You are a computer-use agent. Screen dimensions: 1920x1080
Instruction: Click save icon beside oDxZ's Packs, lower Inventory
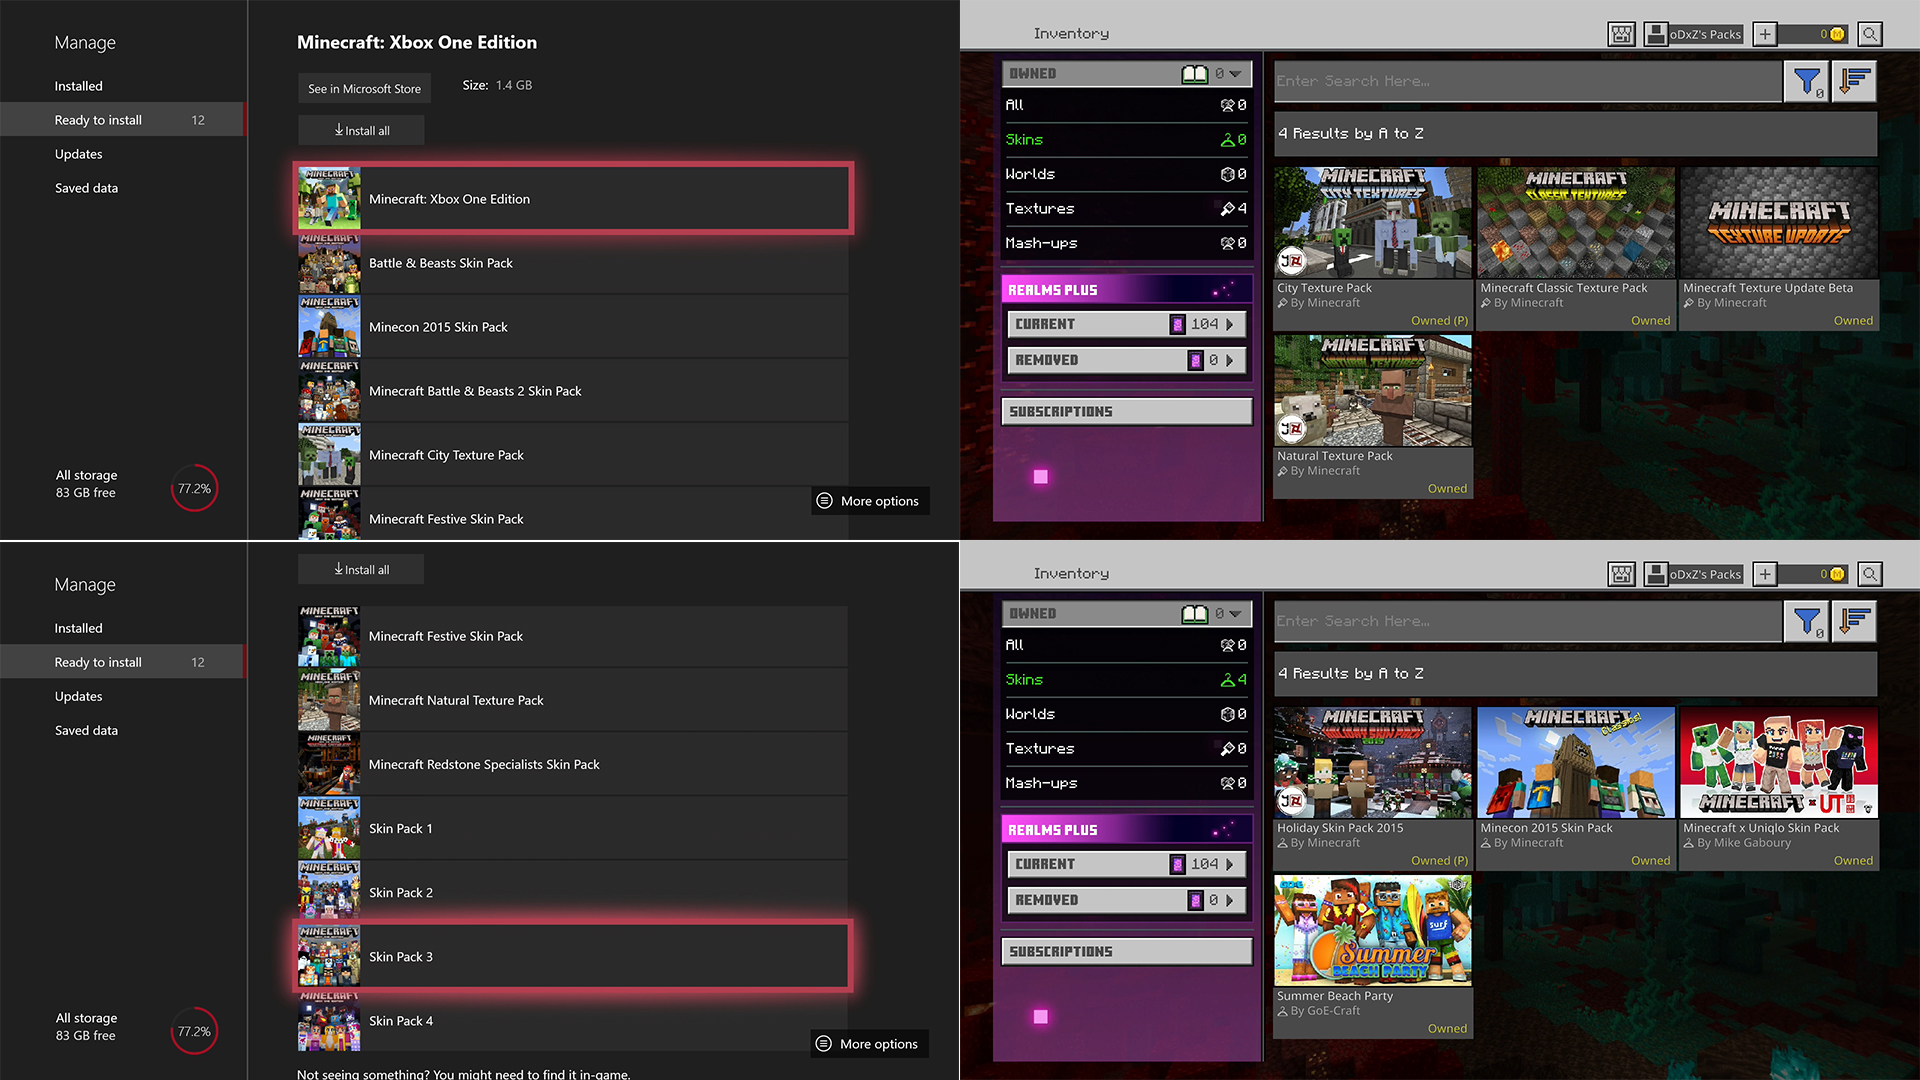[x=1656, y=574]
